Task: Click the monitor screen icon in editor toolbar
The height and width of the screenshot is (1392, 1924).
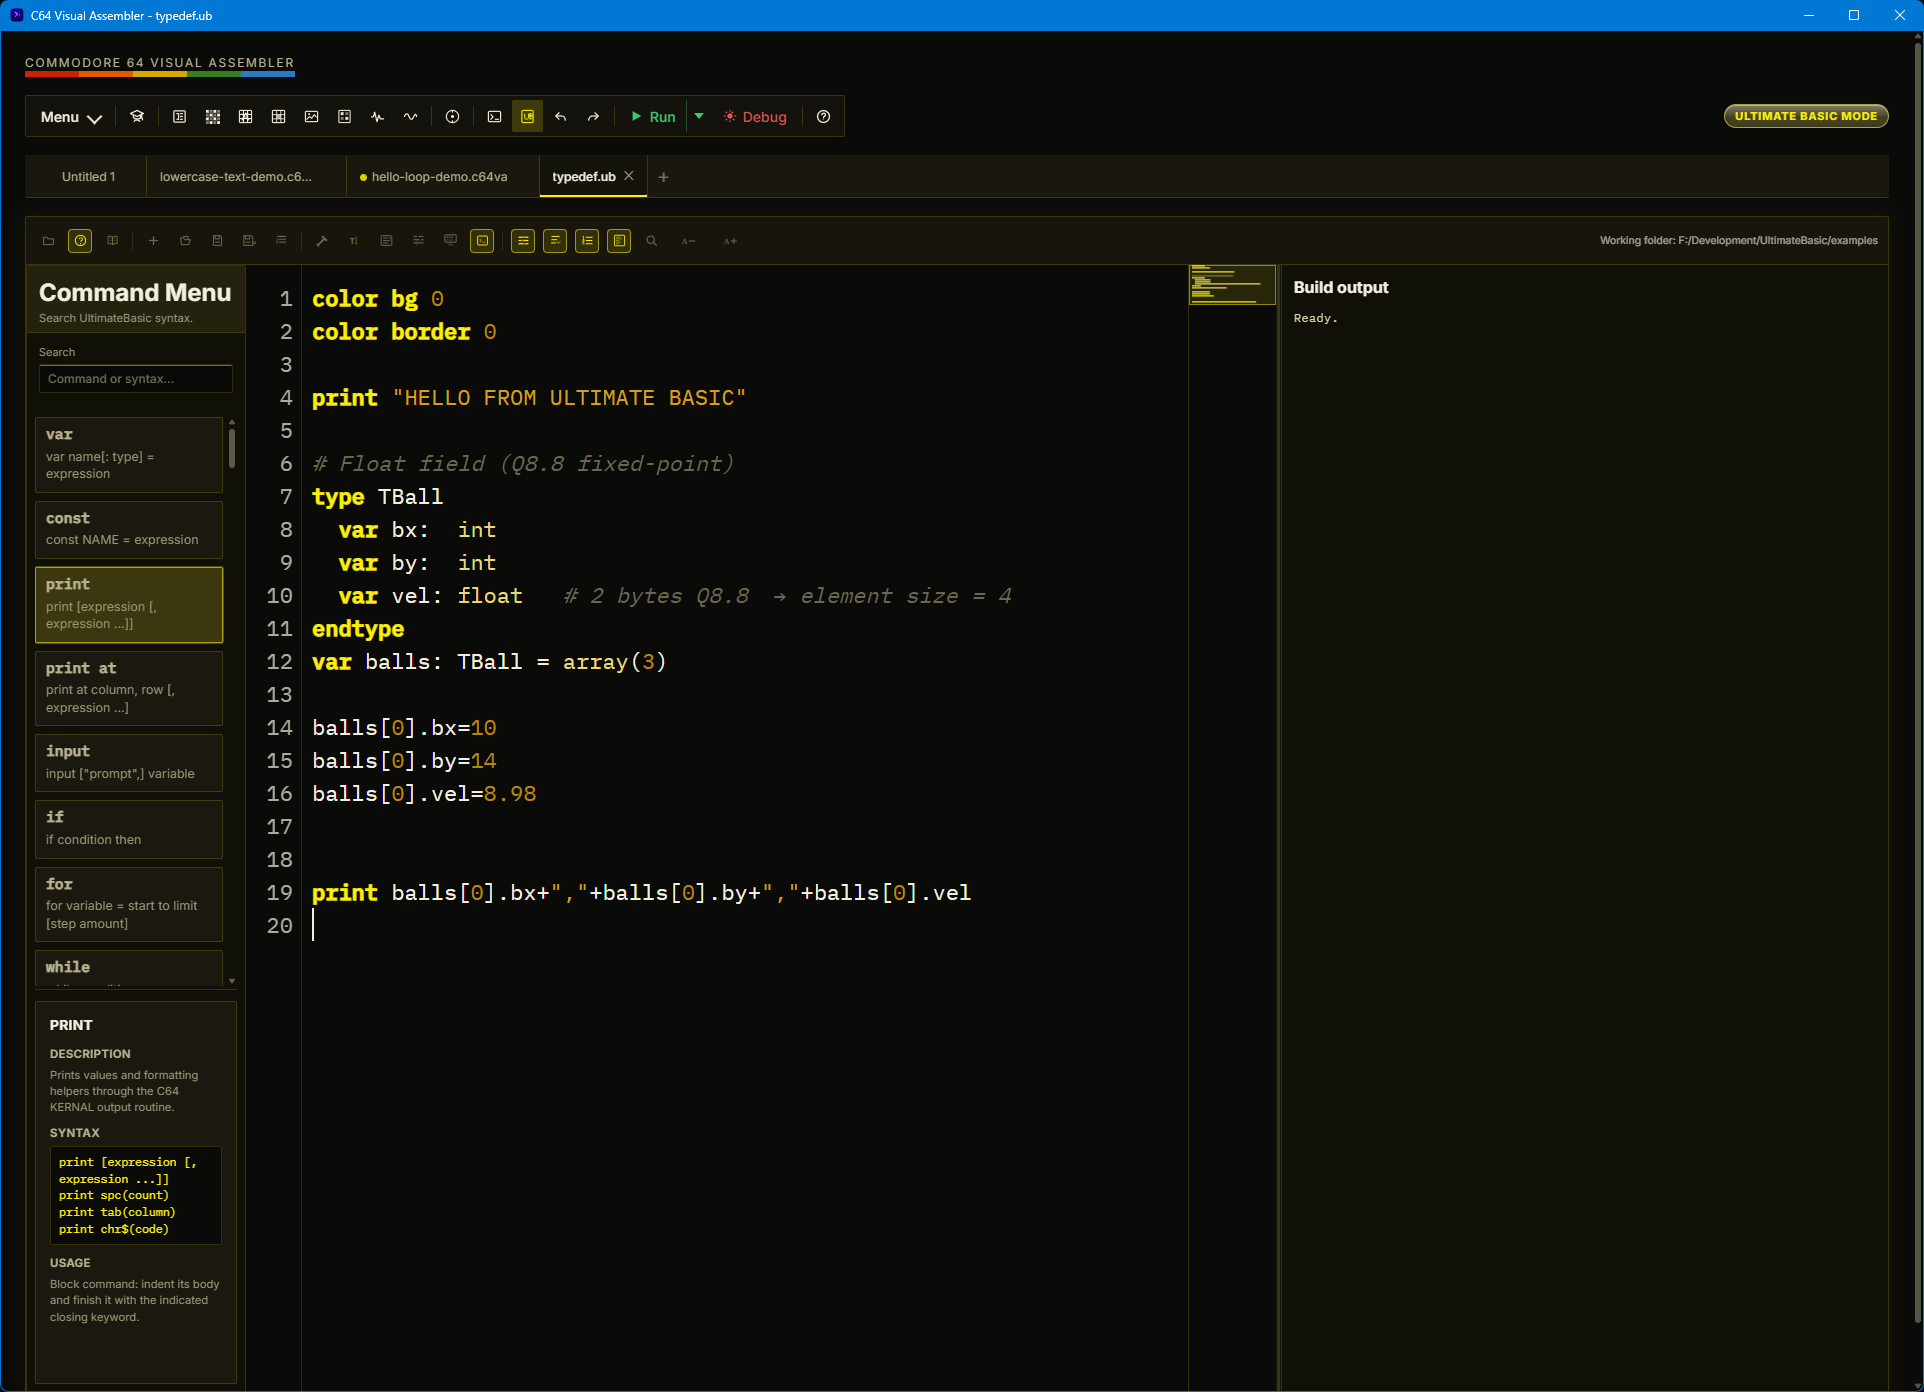Action: [x=451, y=241]
